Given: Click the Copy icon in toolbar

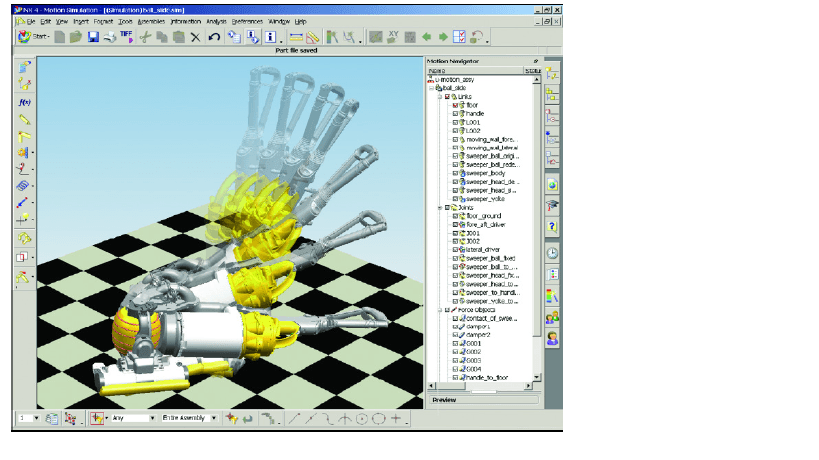Looking at the screenshot, I should click(162, 37).
